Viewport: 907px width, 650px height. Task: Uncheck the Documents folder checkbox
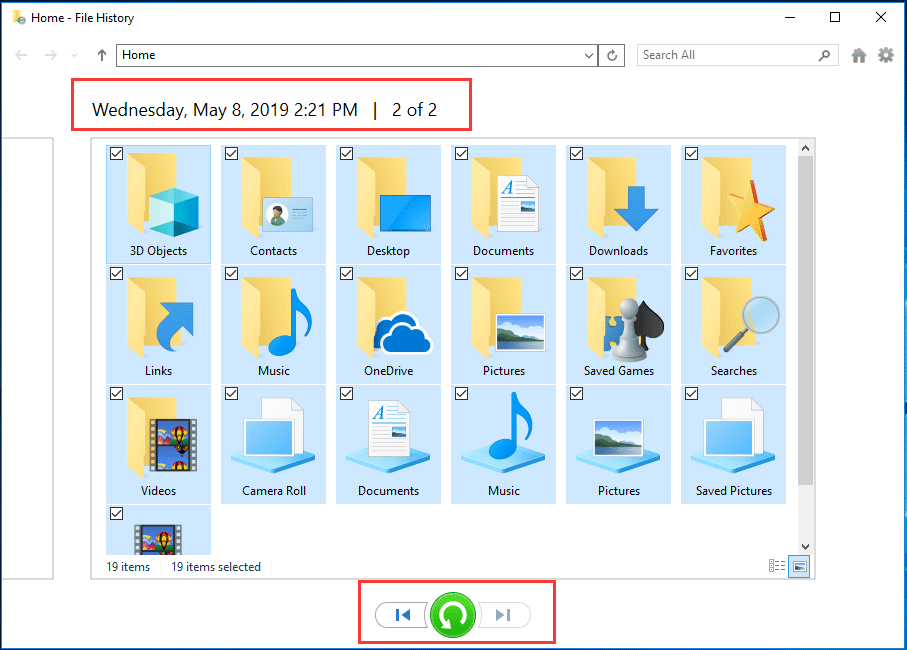[x=461, y=153]
